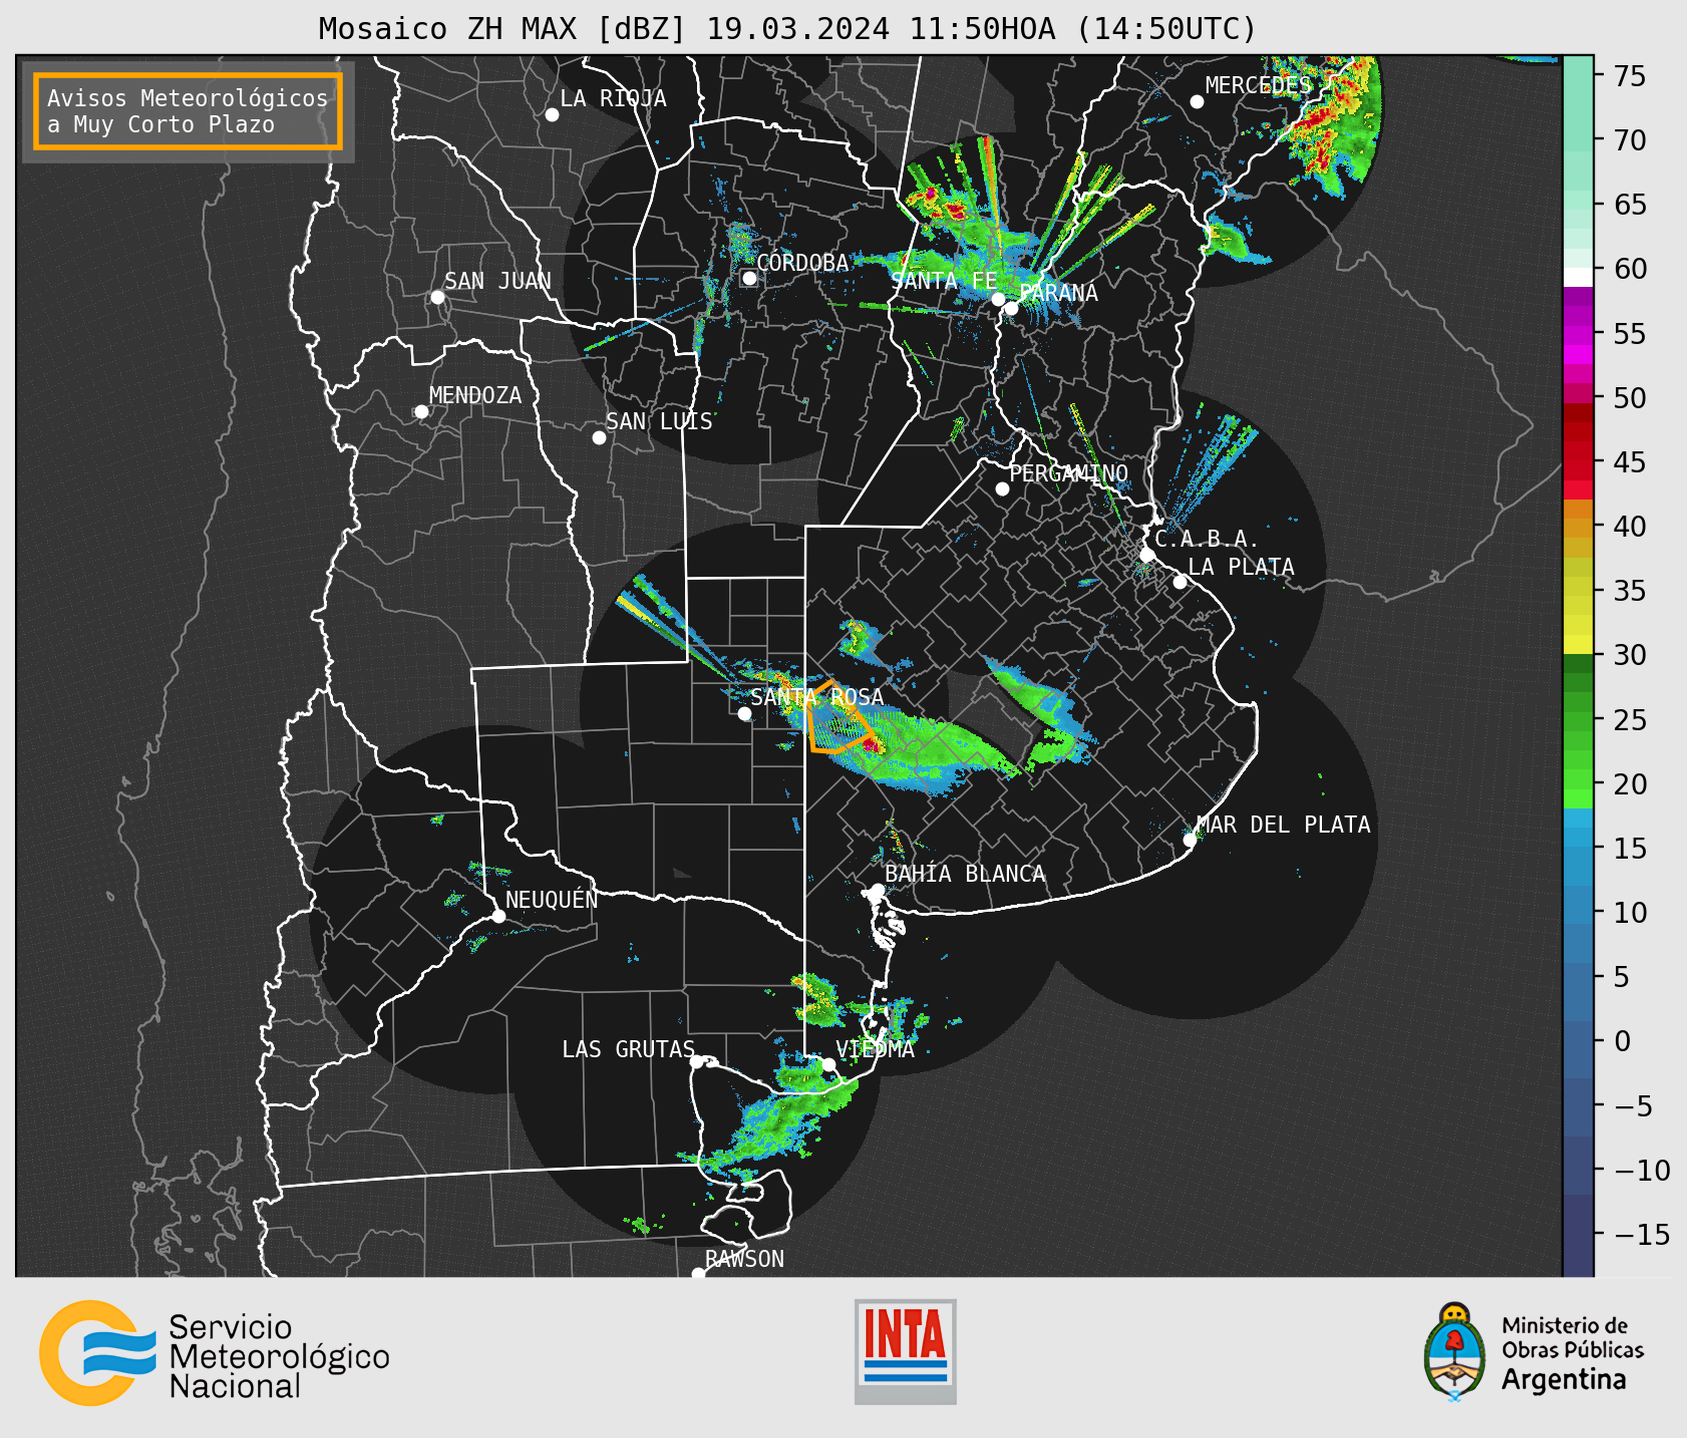Click the orange warning polygon near Santa Rosa
The width and height of the screenshot is (1687, 1438).
coord(838,717)
